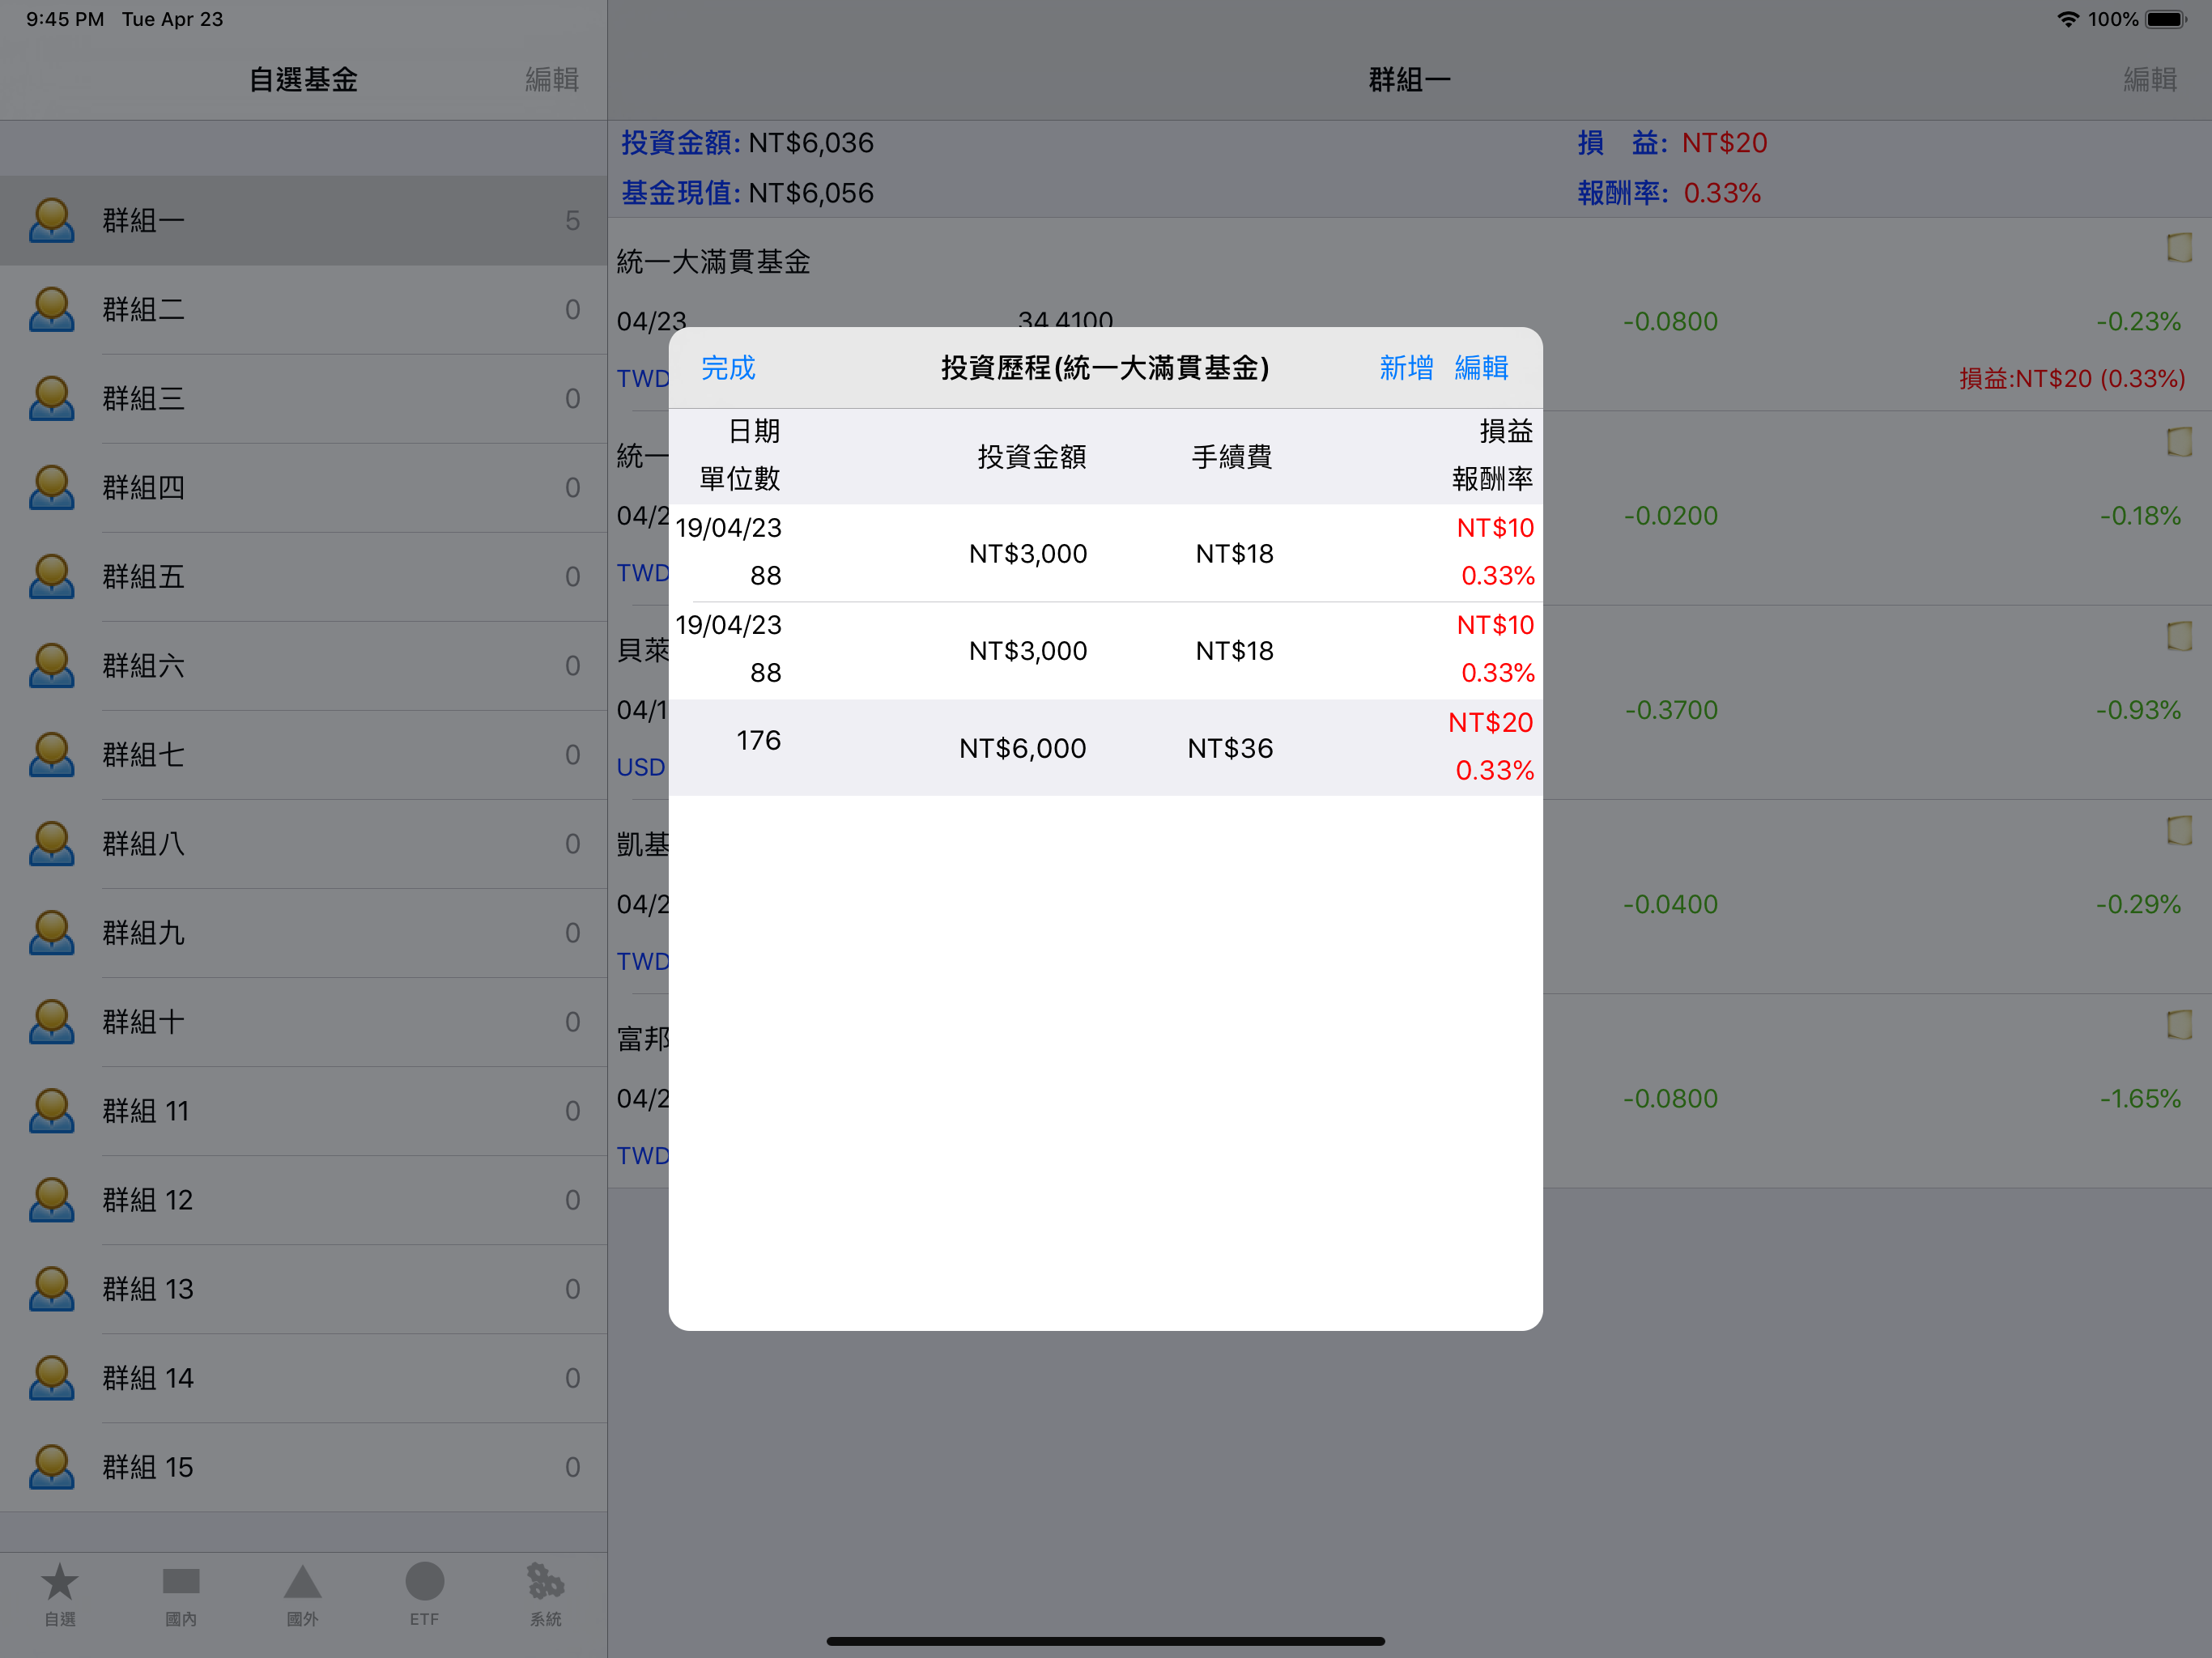Tap the -1.65% change value
The width and height of the screenshot is (2212, 1658).
tap(2140, 1098)
